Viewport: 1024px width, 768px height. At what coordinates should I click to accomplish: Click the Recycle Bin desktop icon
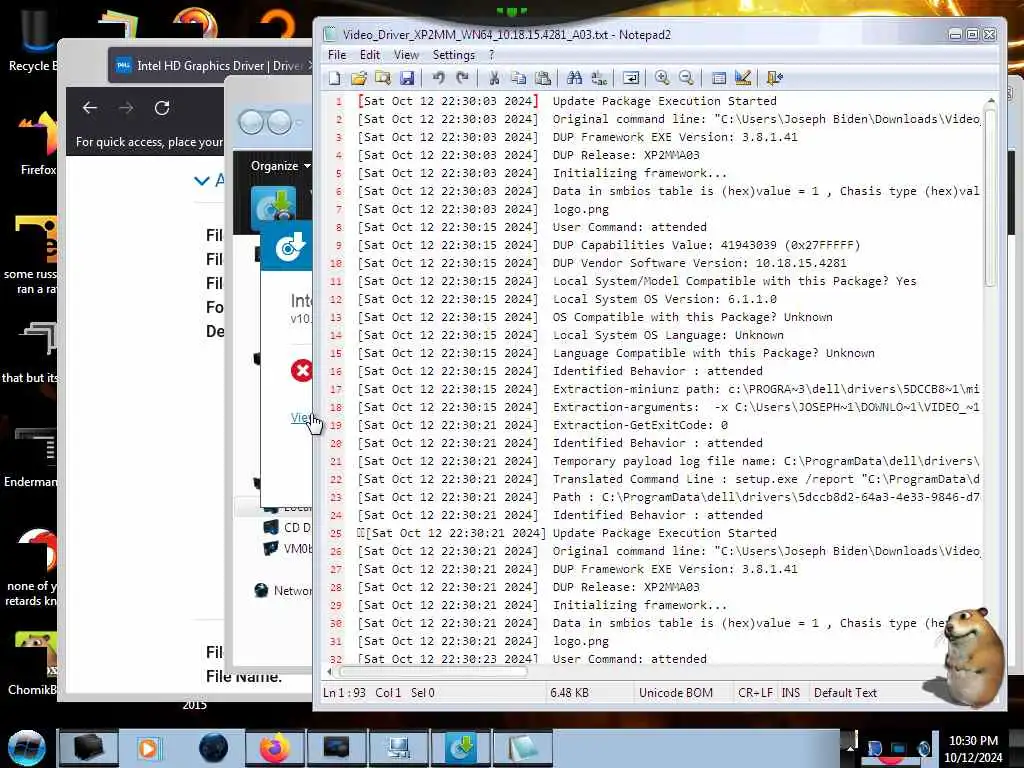(32, 40)
